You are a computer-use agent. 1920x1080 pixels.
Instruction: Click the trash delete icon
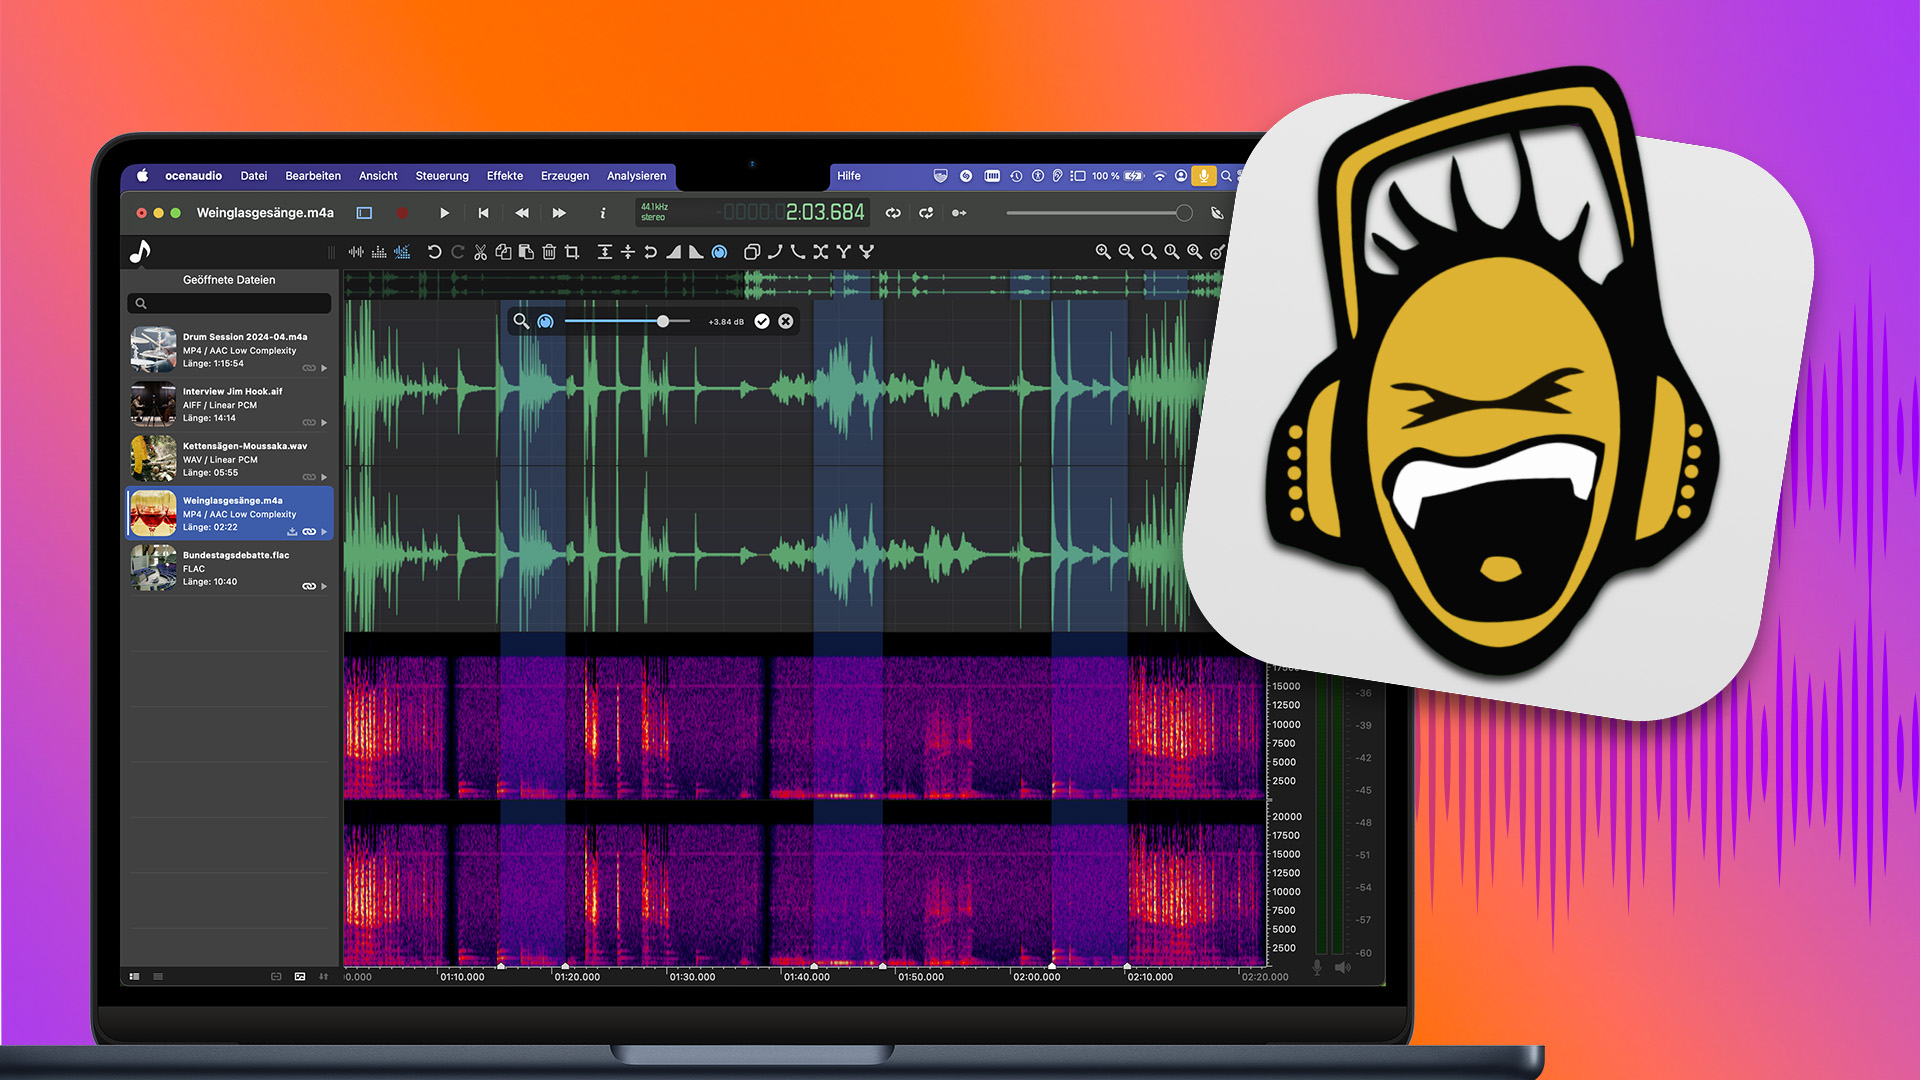549,252
